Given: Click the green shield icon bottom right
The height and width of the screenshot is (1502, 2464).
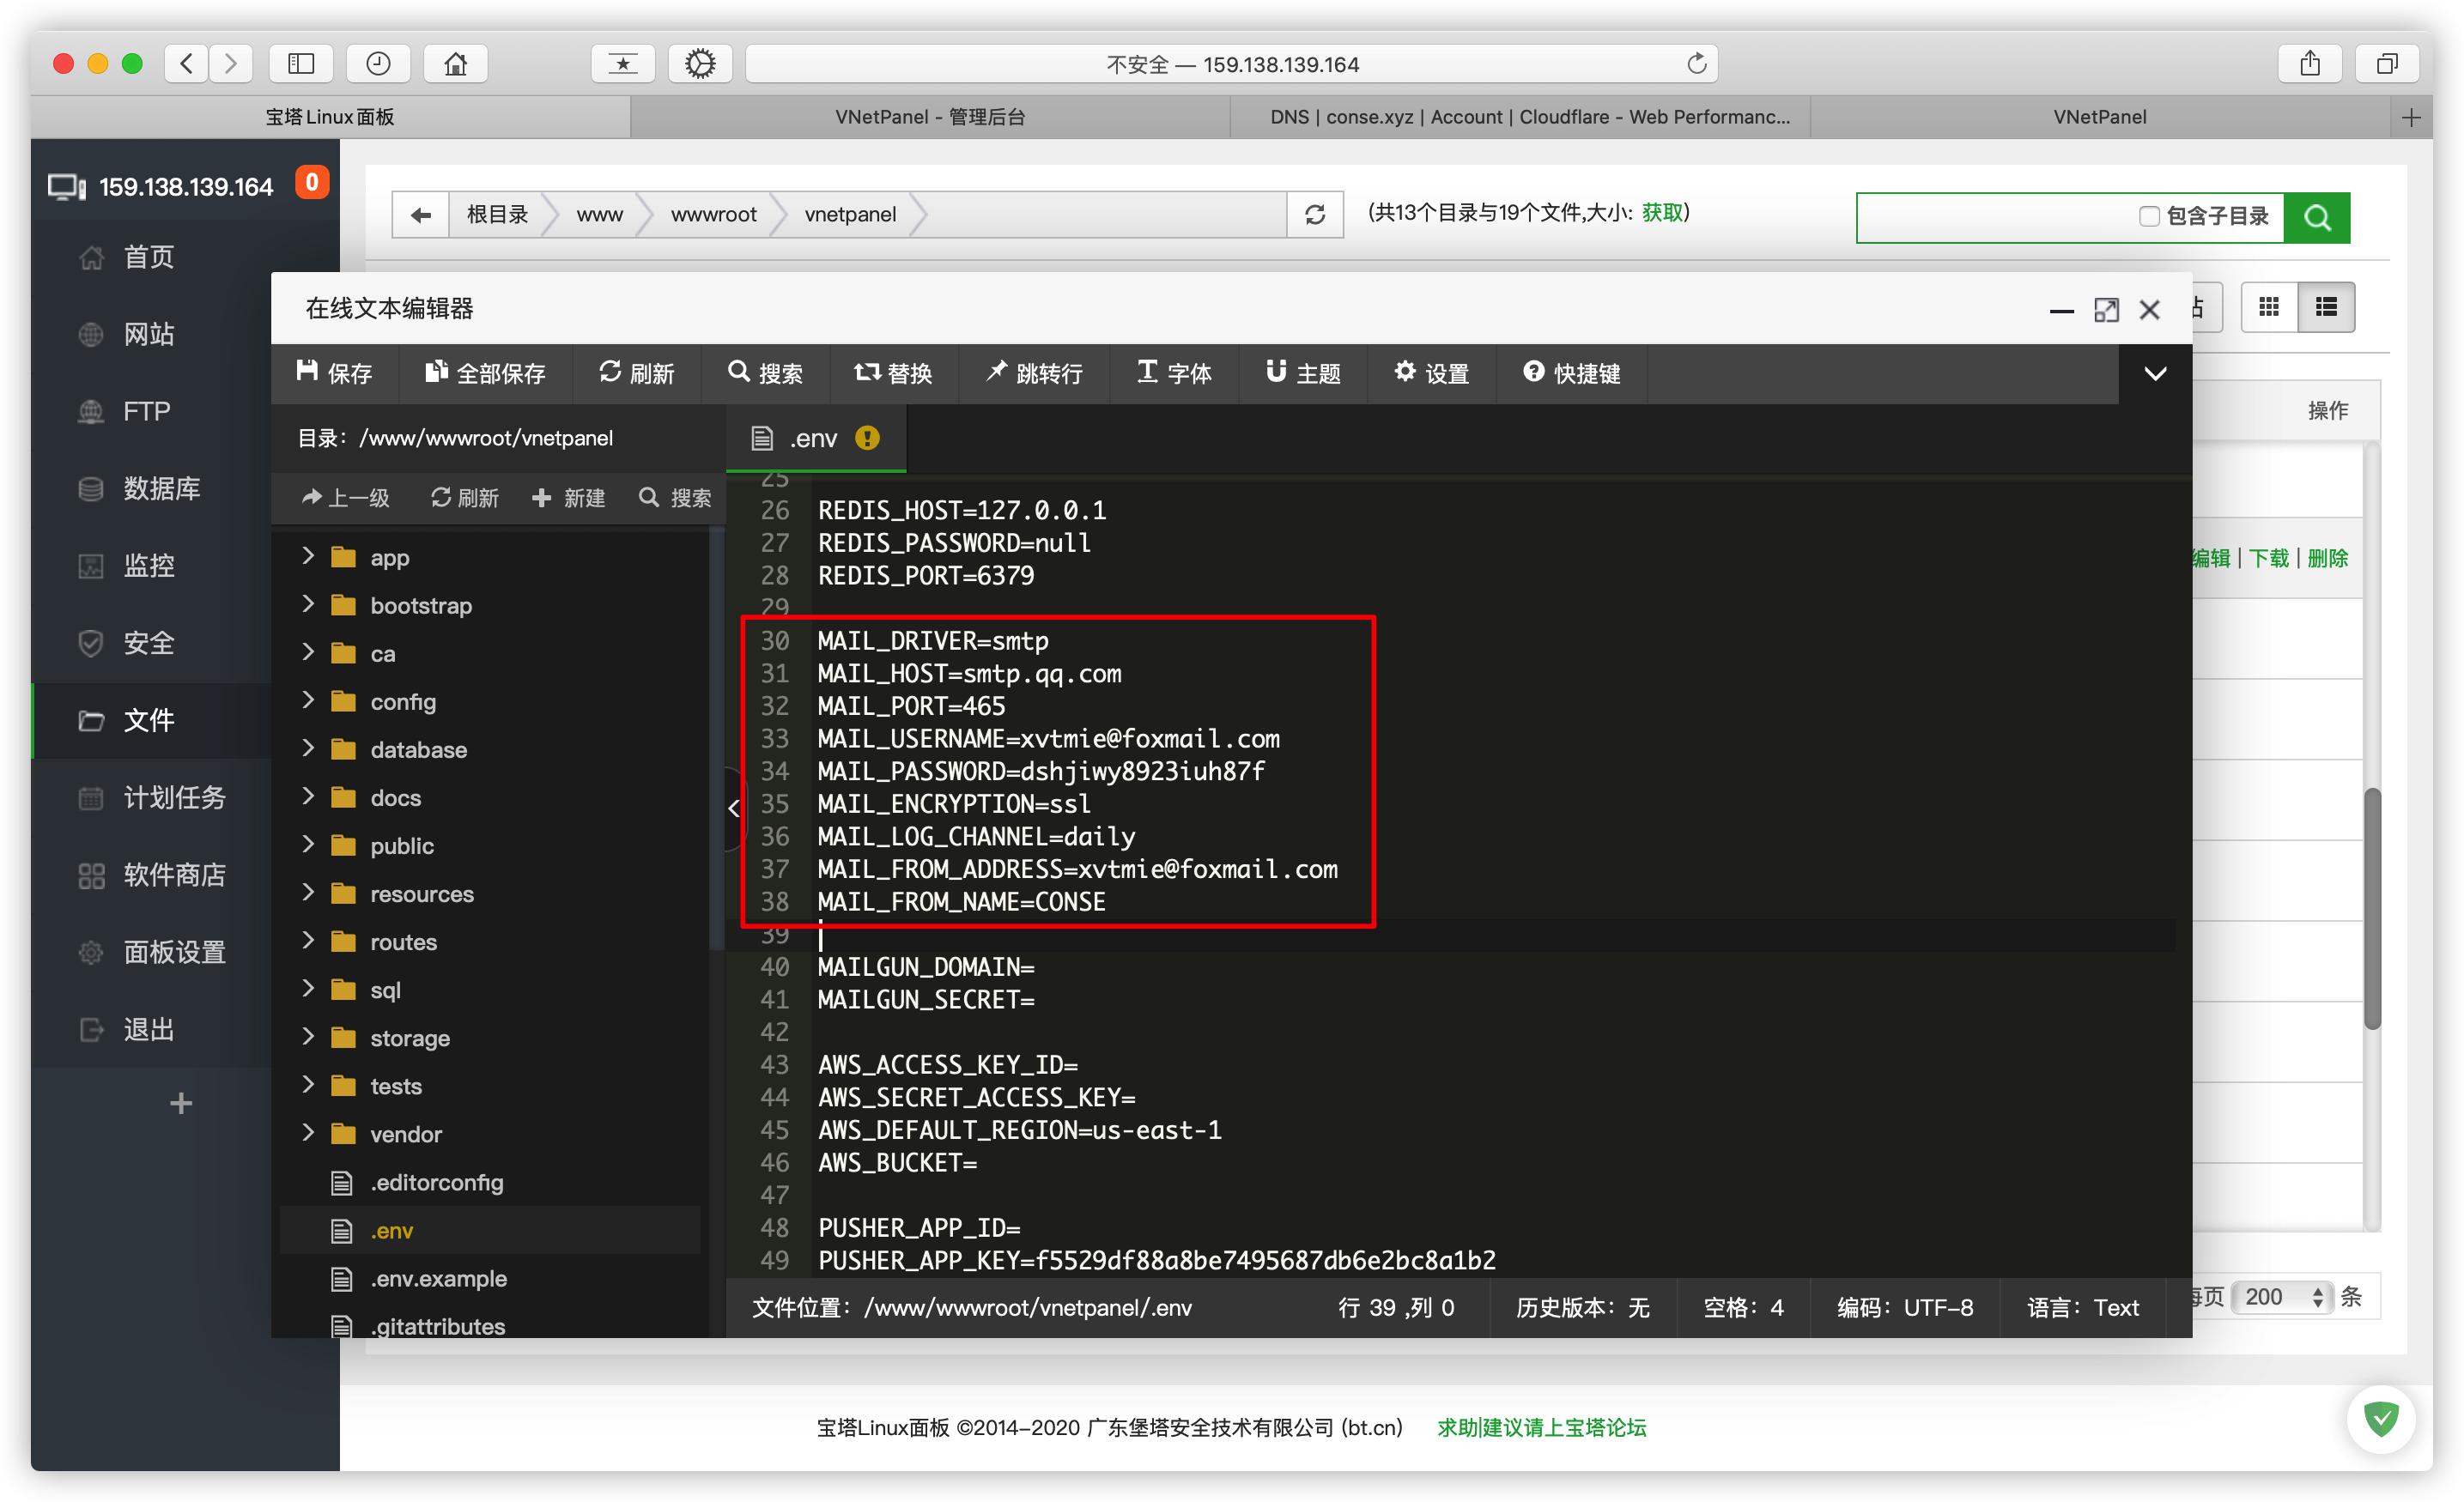Looking at the screenshot, I should pyautogui.click(x=2381, y=1418).
